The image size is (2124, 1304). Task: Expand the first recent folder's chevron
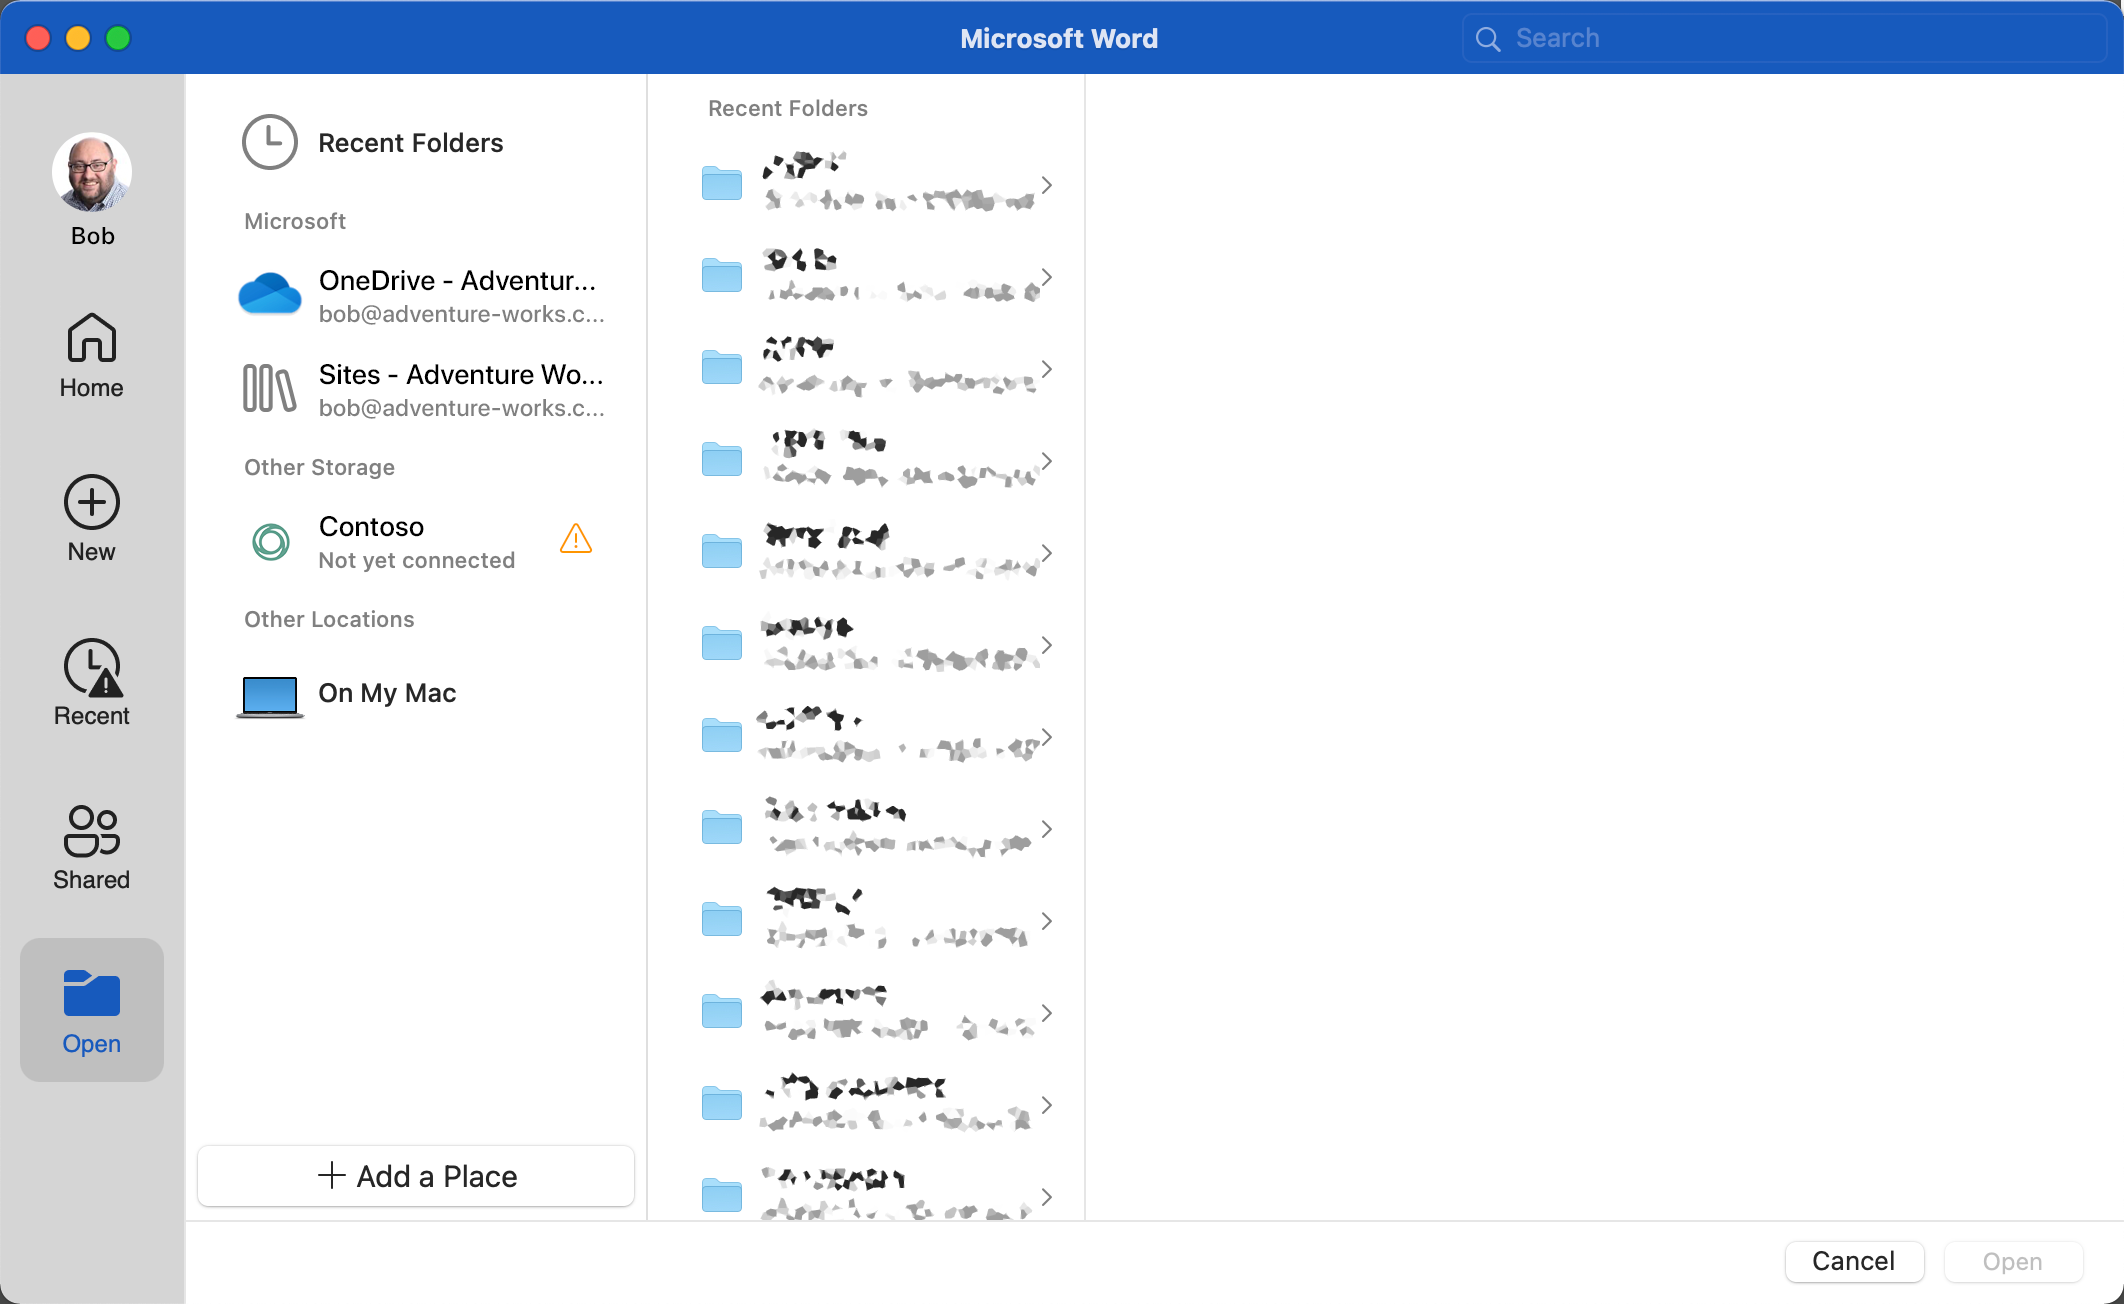(1047, 185)
